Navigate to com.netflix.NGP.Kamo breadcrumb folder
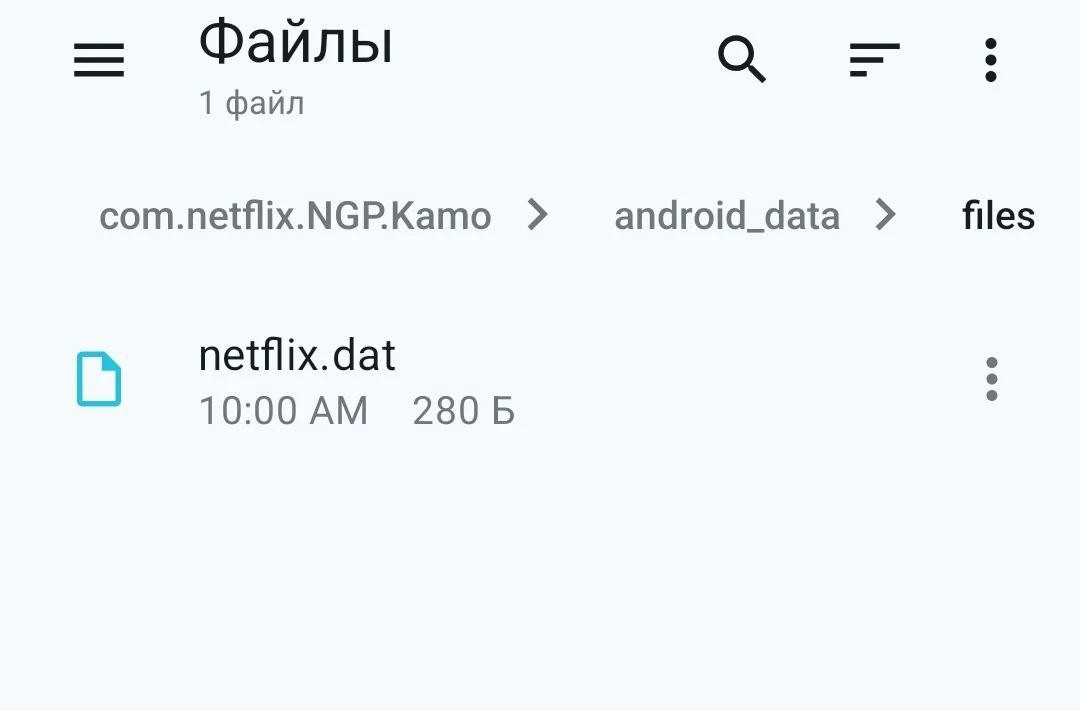This screenshot has width=1080, height=711. click(x=295, y=216)
